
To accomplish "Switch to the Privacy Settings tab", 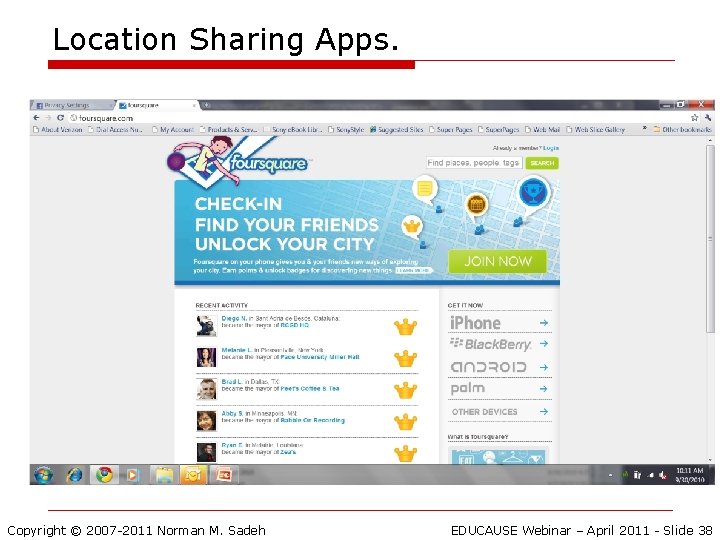I will [x=67, y=105].
